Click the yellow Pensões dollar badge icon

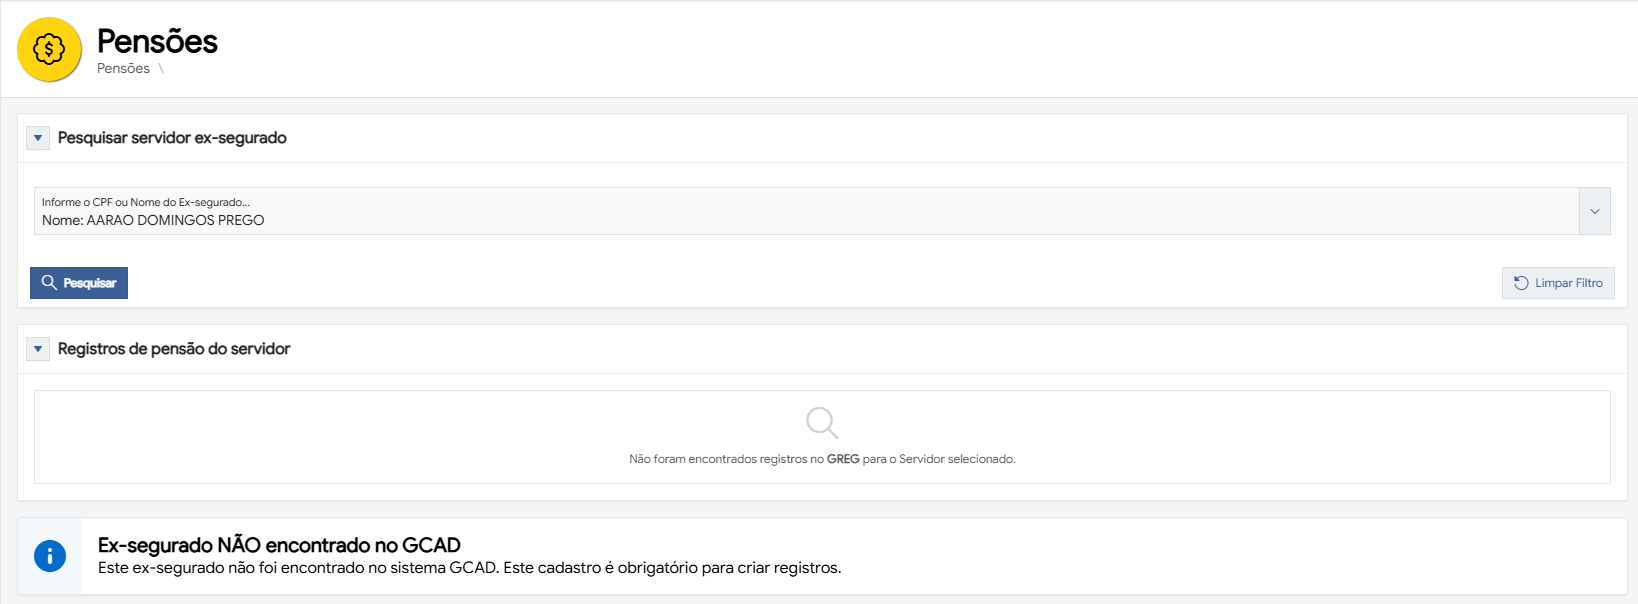coord(49,49)
